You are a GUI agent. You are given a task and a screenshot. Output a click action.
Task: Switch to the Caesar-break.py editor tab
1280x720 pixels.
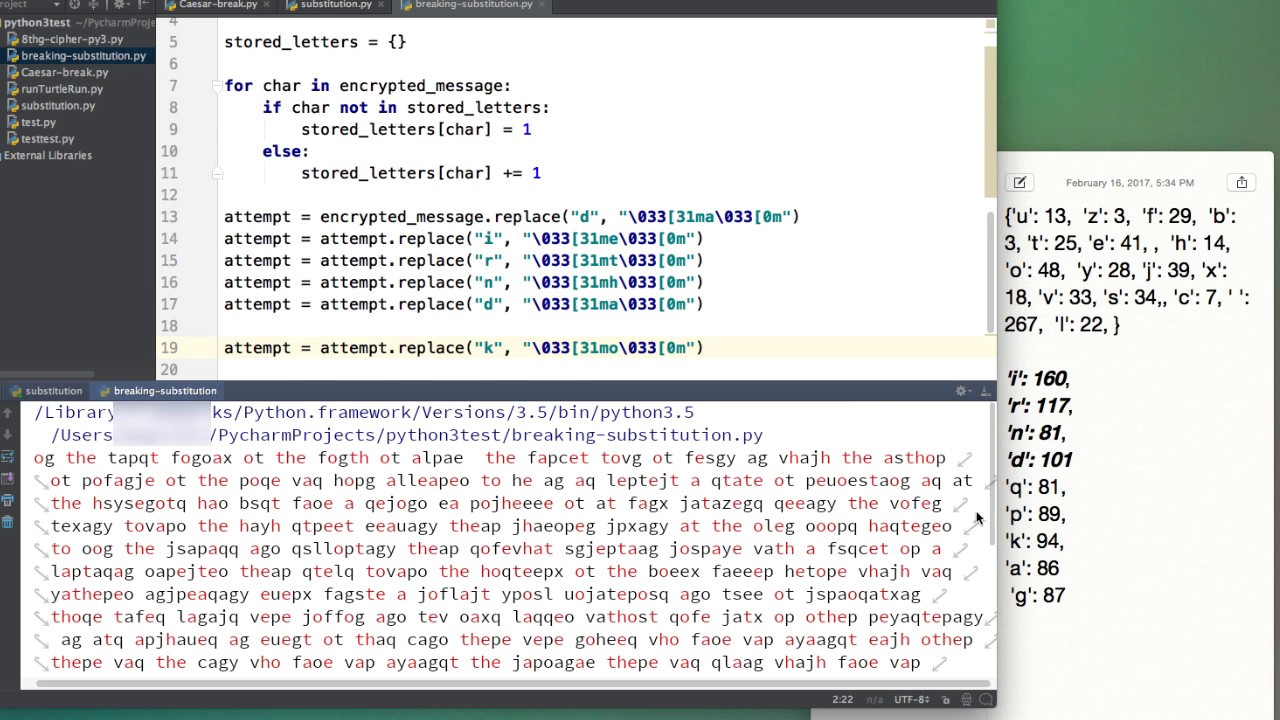tap(217, 5)
